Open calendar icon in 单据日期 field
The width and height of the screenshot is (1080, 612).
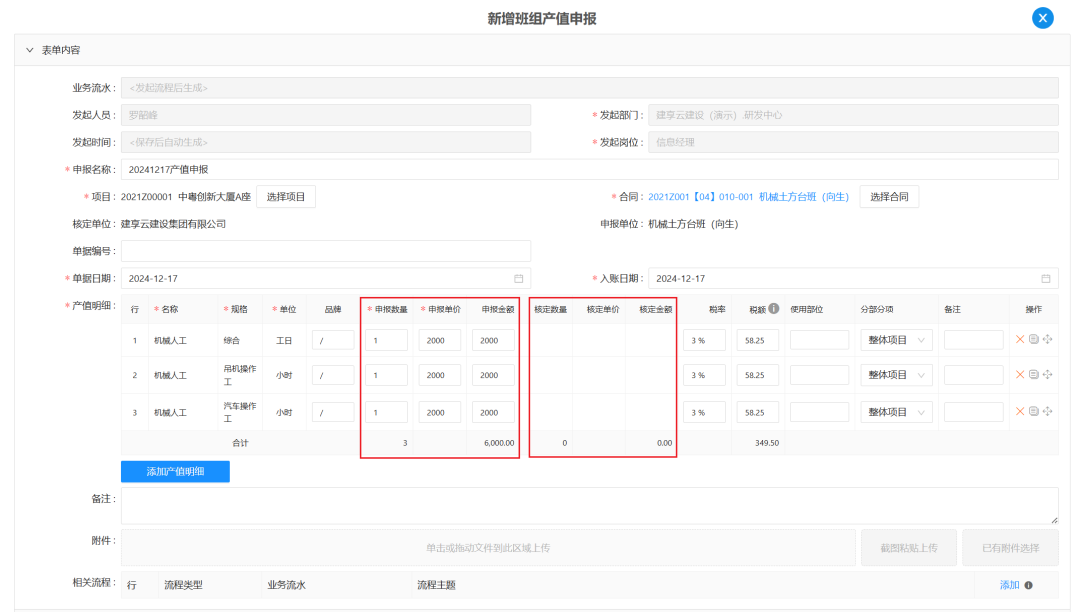click(x=518, y=279)
